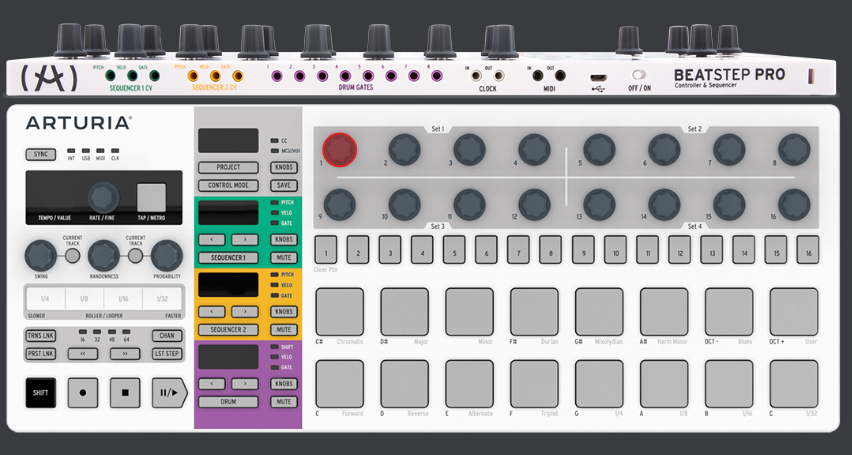Mute Sequencer 2
This screenshot has width=852, height=455.
click(x=284, y=330)
